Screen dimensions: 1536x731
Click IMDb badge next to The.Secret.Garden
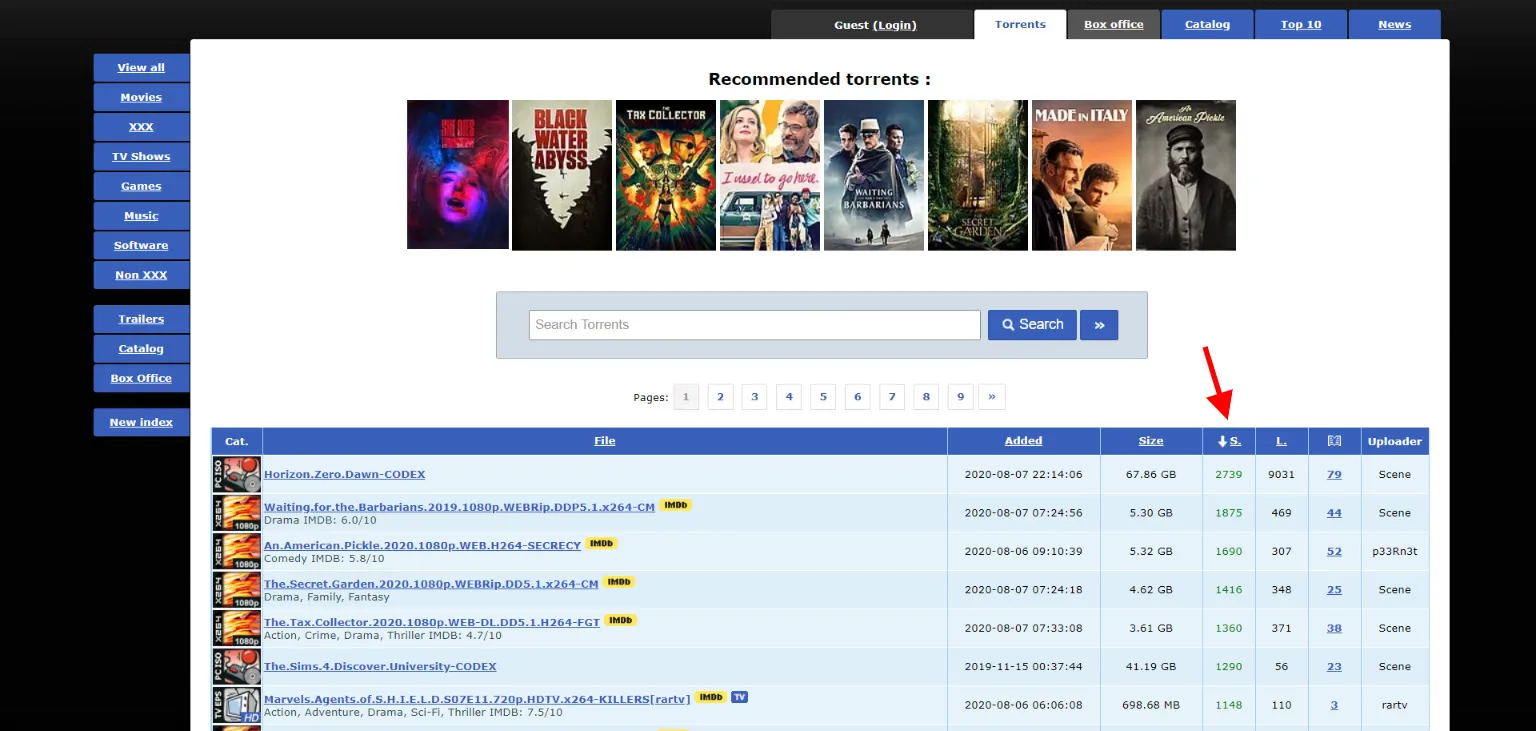[619, 582]
